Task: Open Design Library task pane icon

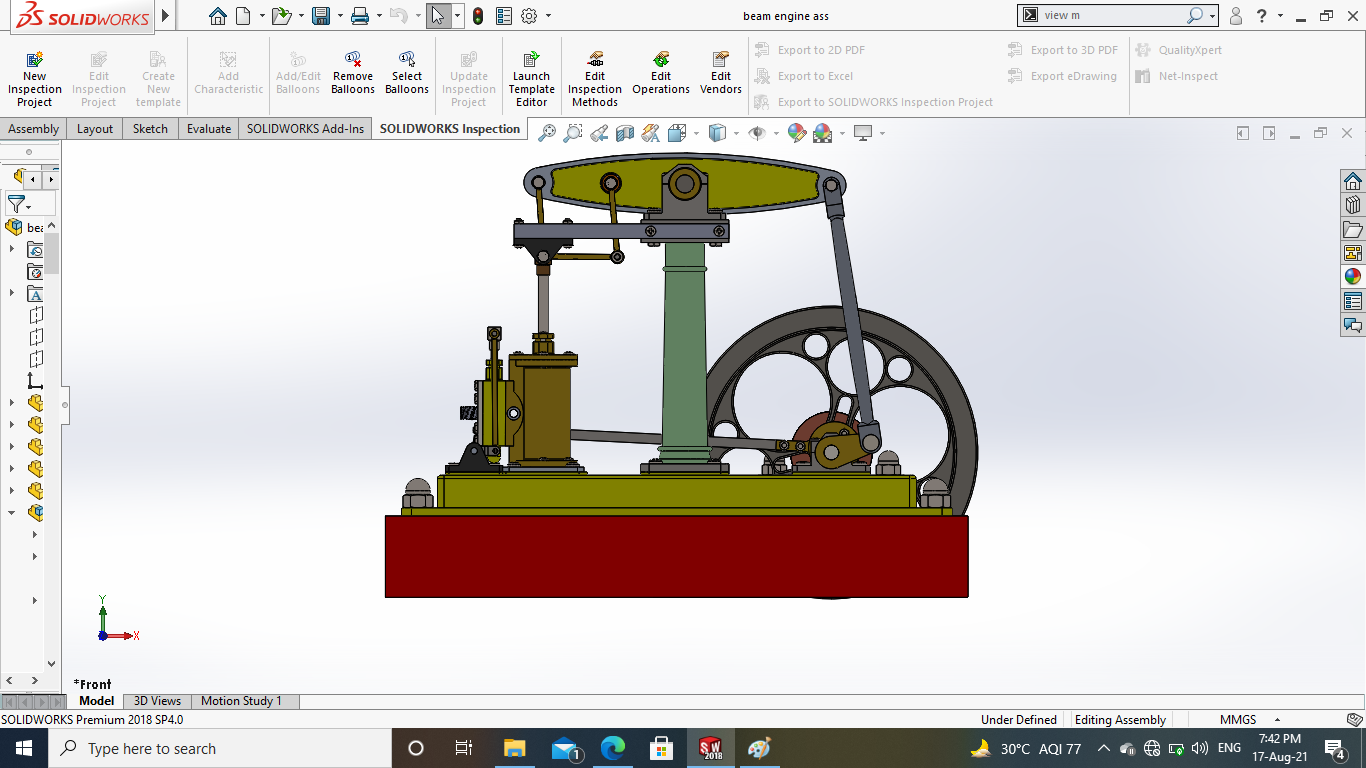Action: tap(1353, 205)
